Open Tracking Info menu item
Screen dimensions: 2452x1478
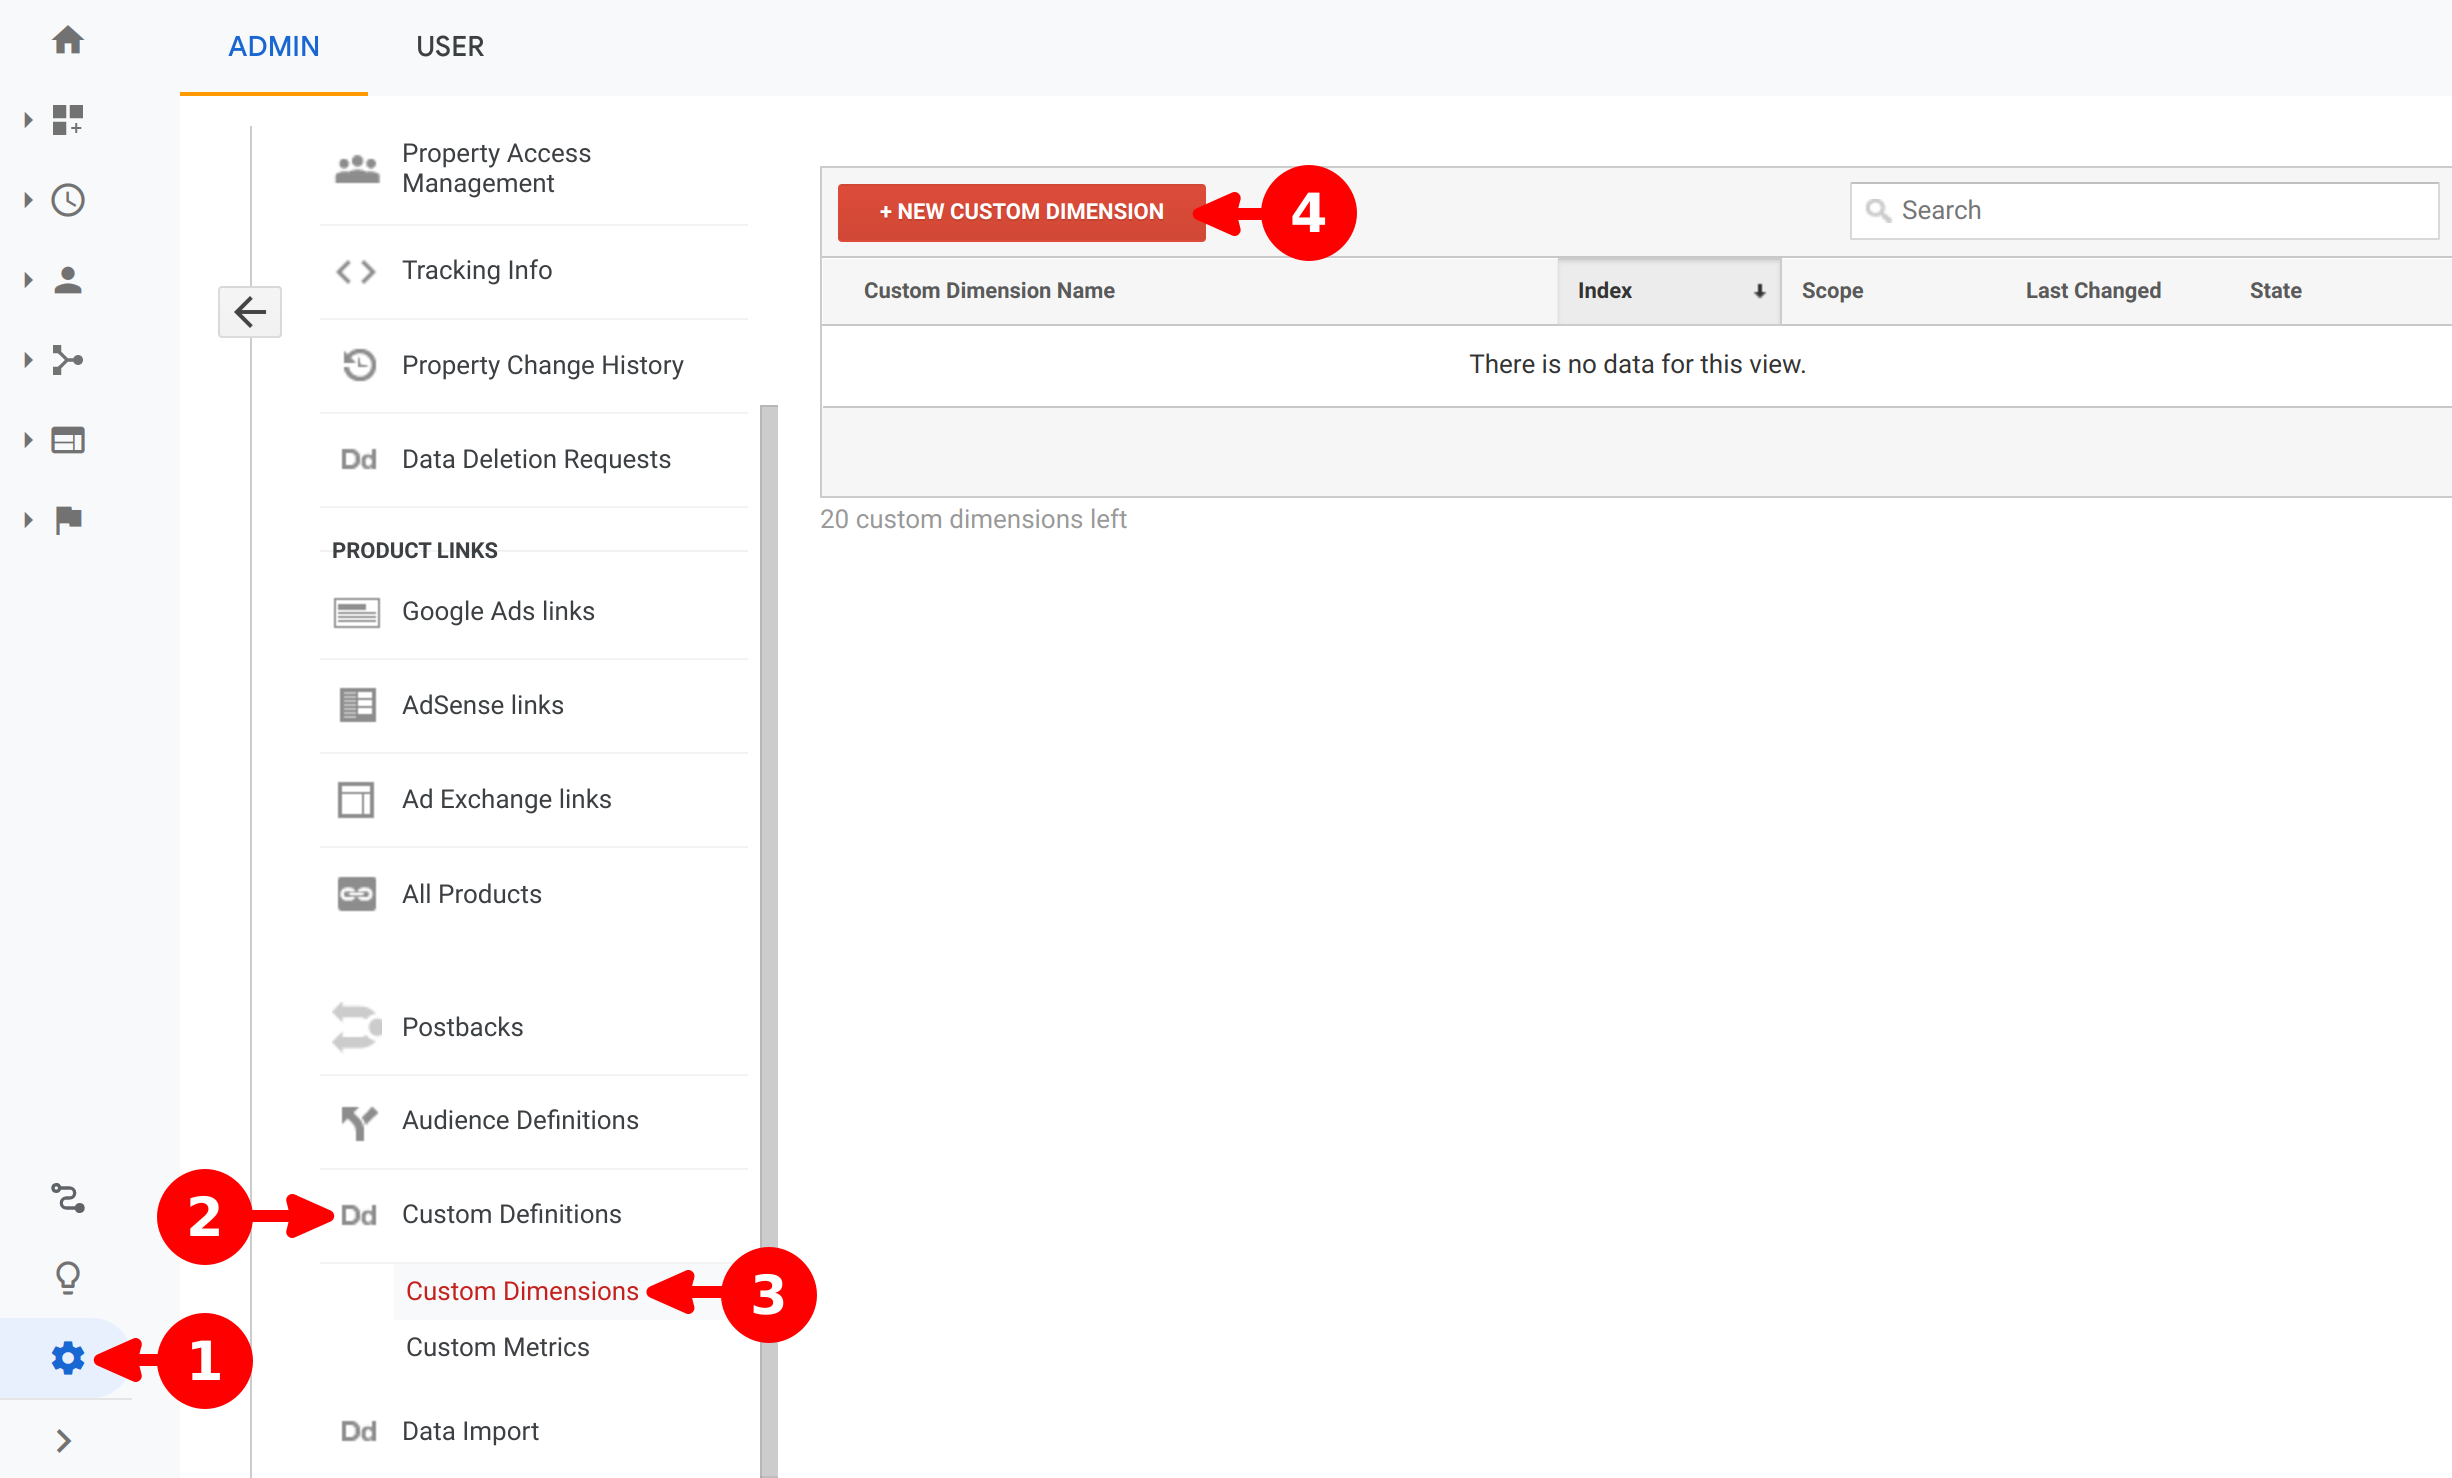pos(476,271)
